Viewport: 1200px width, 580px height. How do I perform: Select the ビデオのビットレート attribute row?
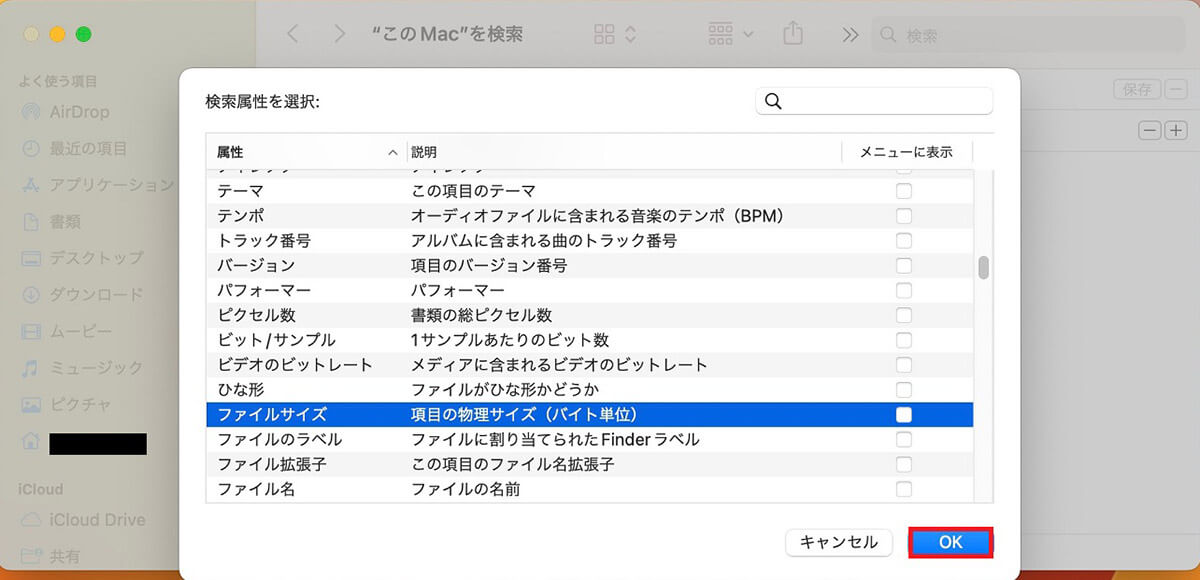(x=590, y=365)
